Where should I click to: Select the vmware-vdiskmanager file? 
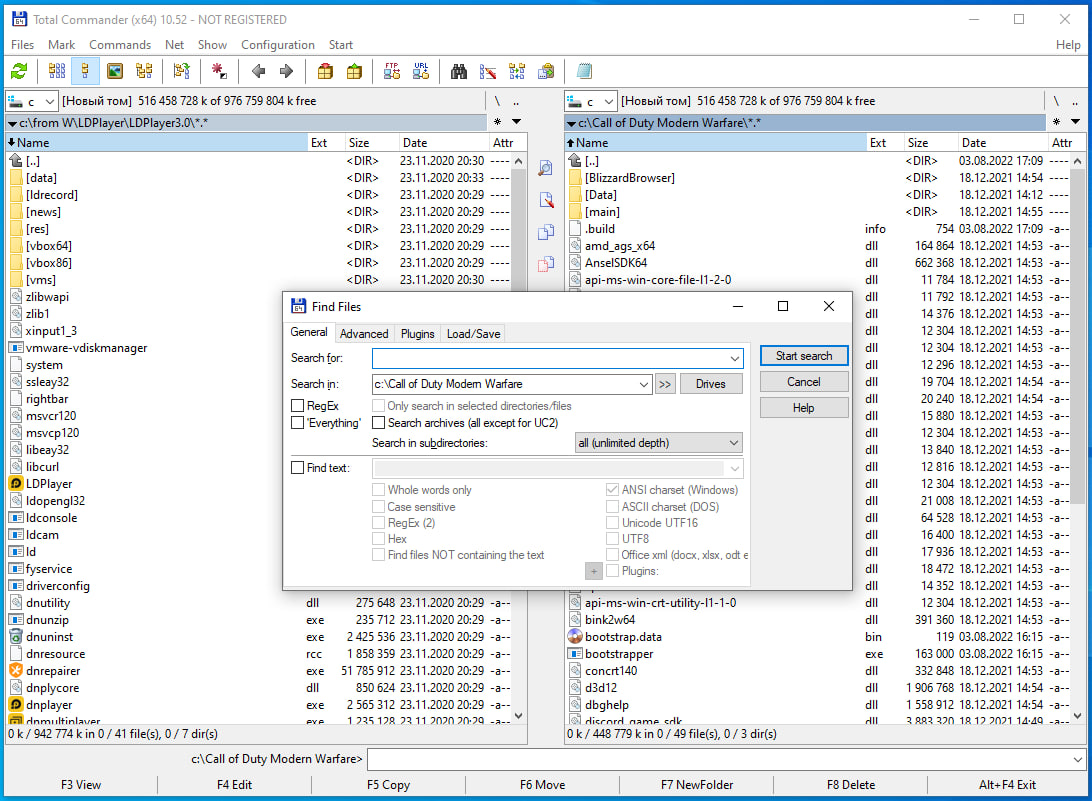(86, 348)
